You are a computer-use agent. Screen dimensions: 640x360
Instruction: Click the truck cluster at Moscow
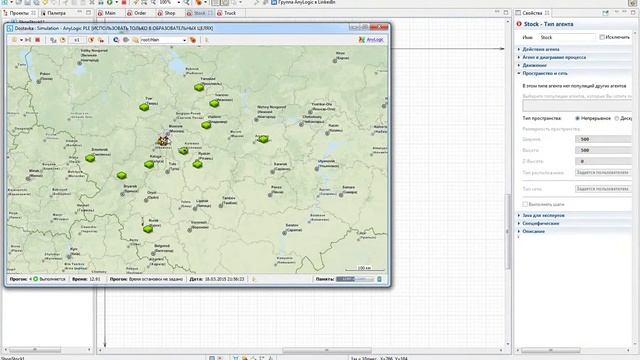click(163, 141)
